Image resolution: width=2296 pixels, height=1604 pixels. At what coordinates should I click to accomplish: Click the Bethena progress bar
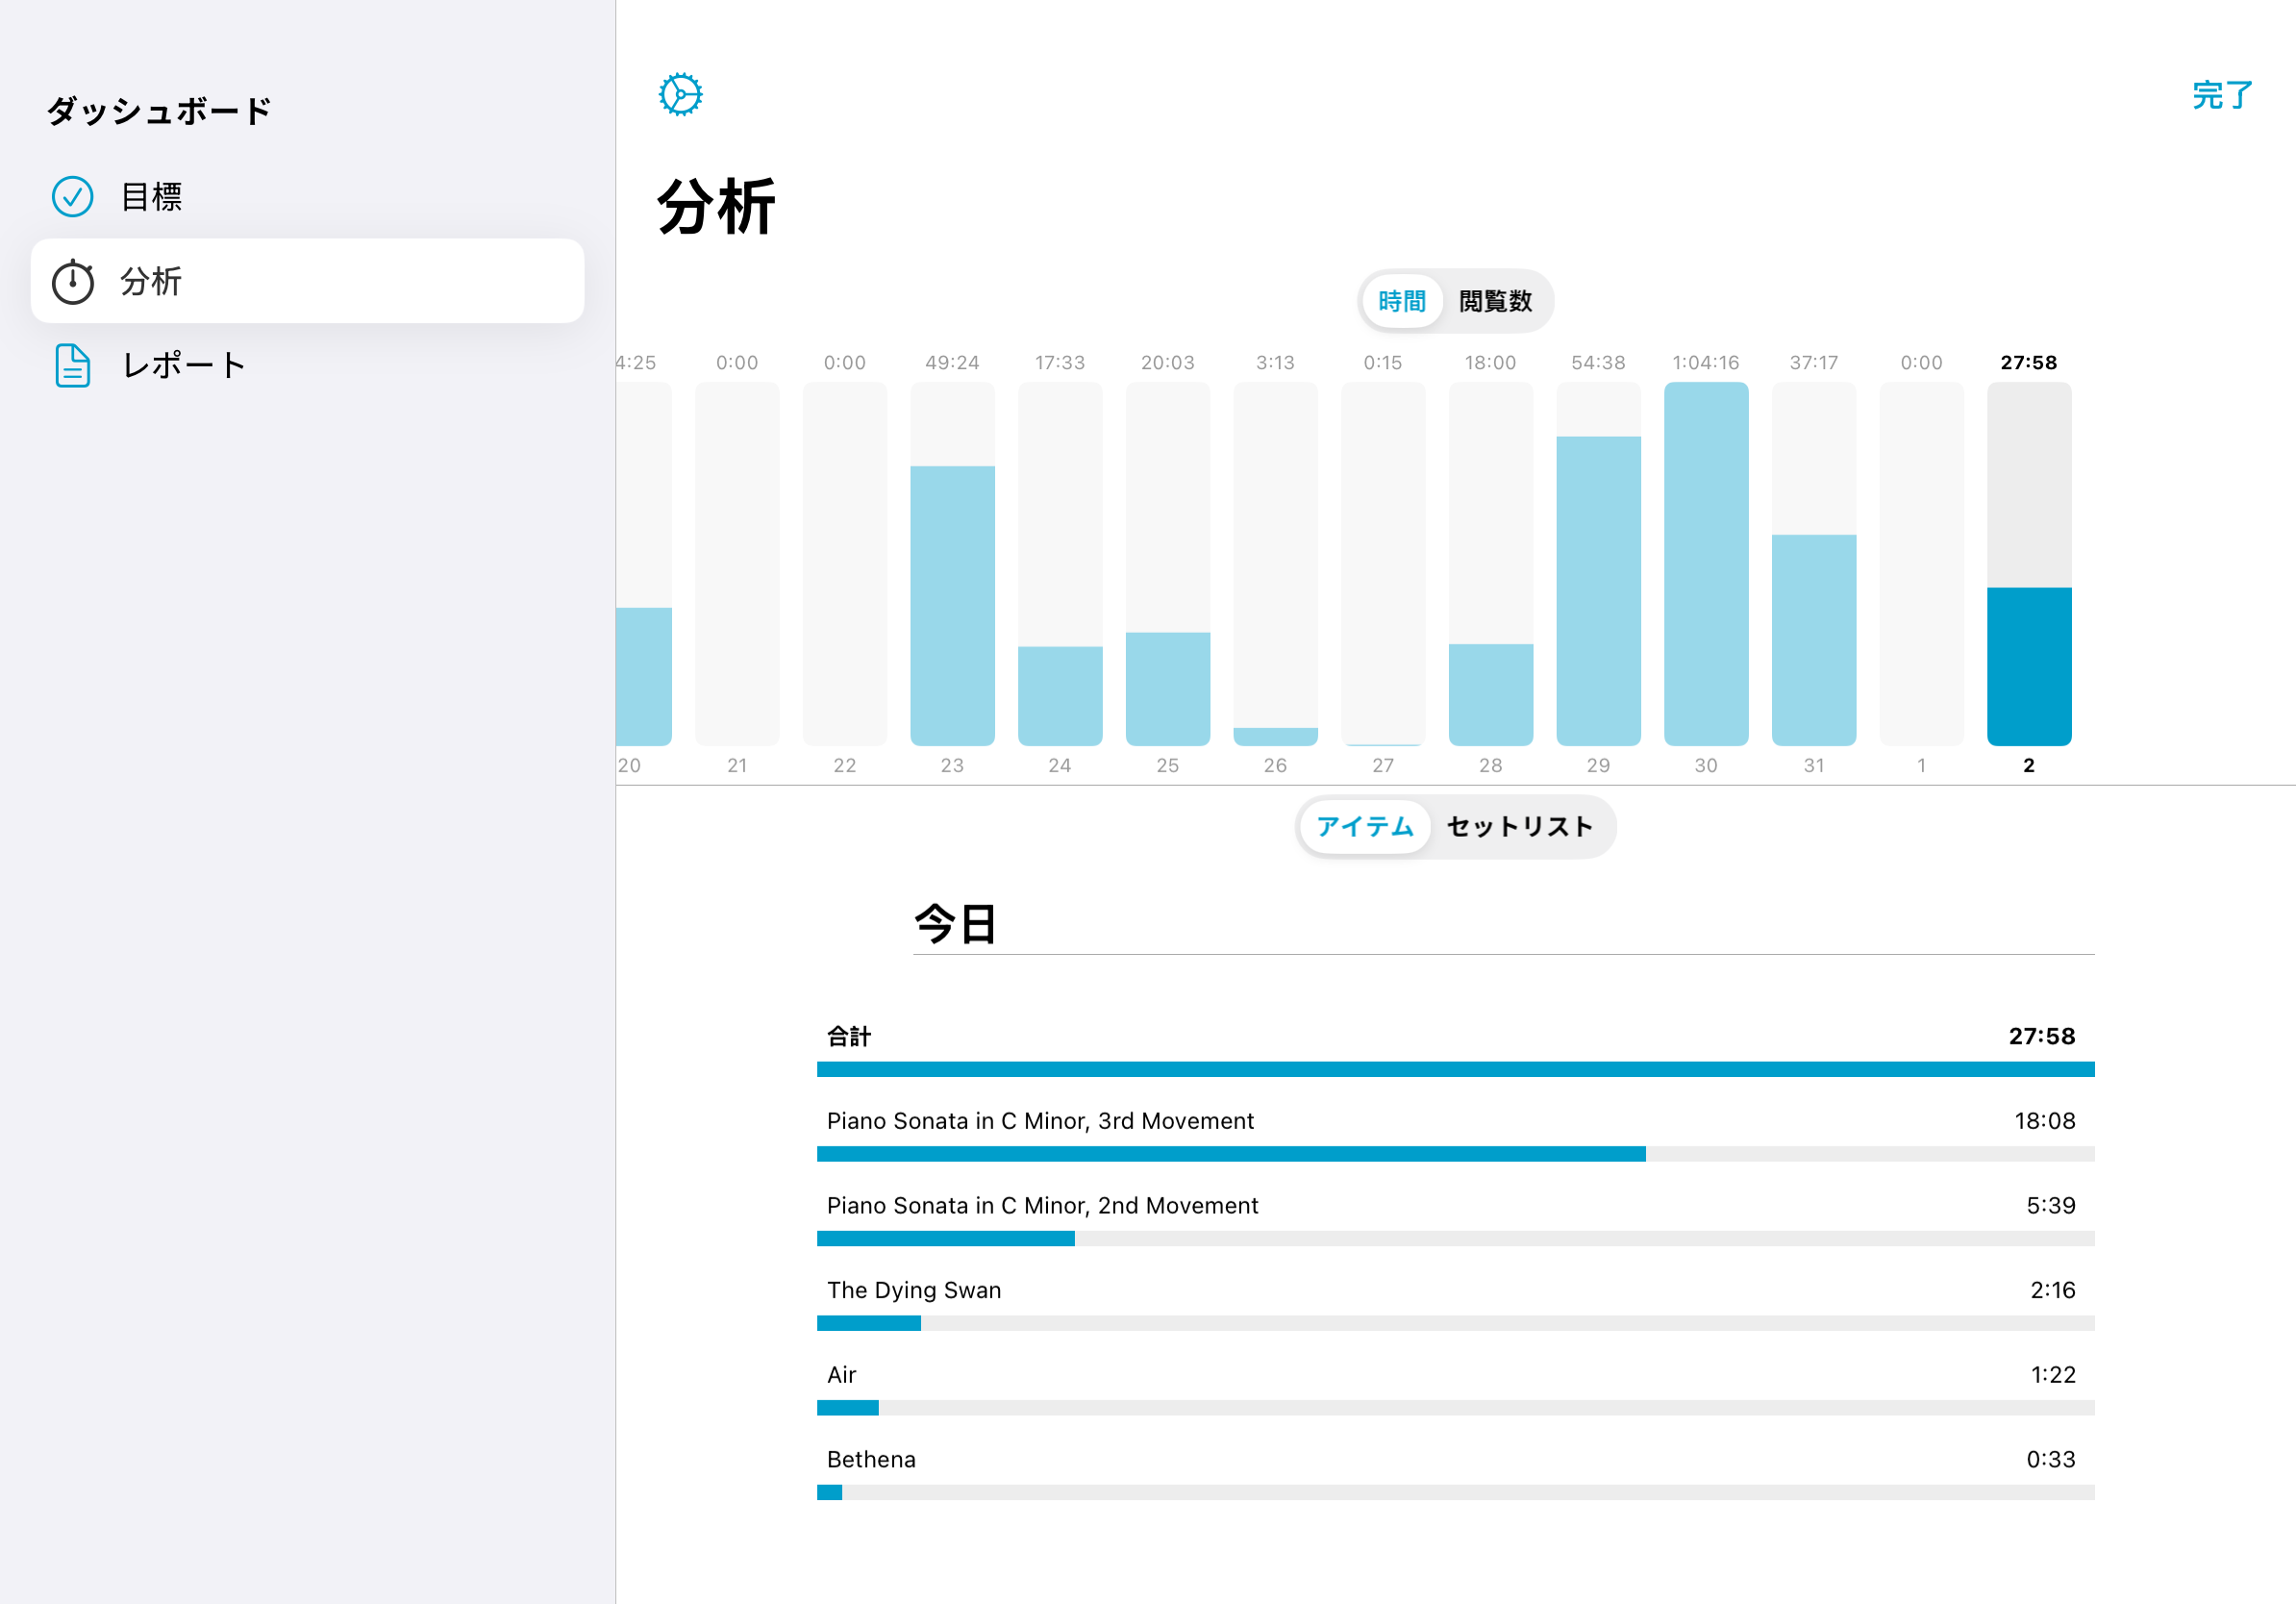[1455, 1493]
